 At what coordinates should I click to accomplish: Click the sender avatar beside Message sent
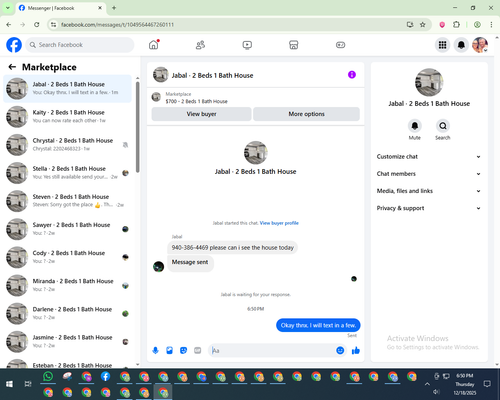coord(158,266)
